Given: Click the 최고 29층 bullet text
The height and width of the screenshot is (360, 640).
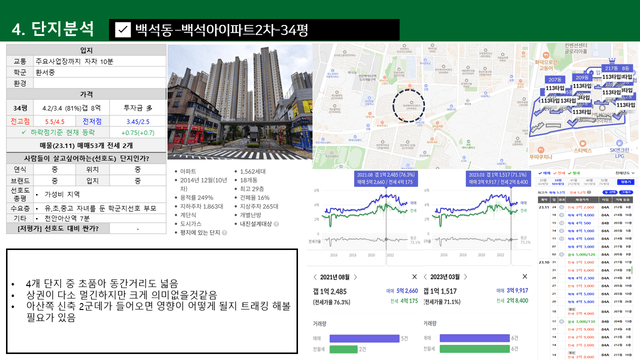Looking at the screenshot, I should click(252, 189).
